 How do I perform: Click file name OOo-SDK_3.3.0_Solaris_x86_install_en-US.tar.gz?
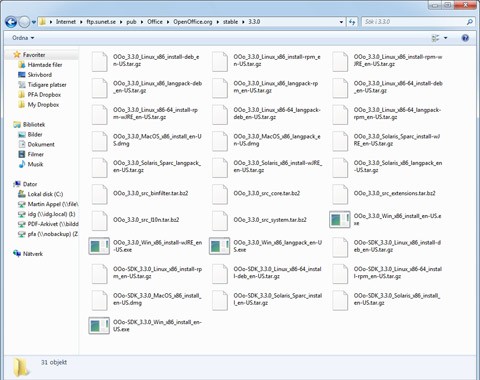pos(397,299)
